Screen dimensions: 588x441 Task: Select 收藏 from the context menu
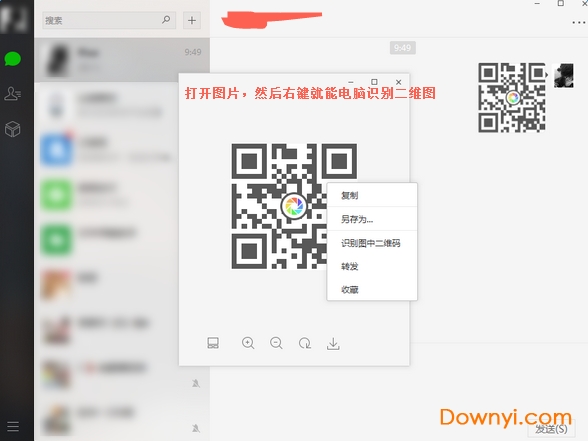pos(372,290)
